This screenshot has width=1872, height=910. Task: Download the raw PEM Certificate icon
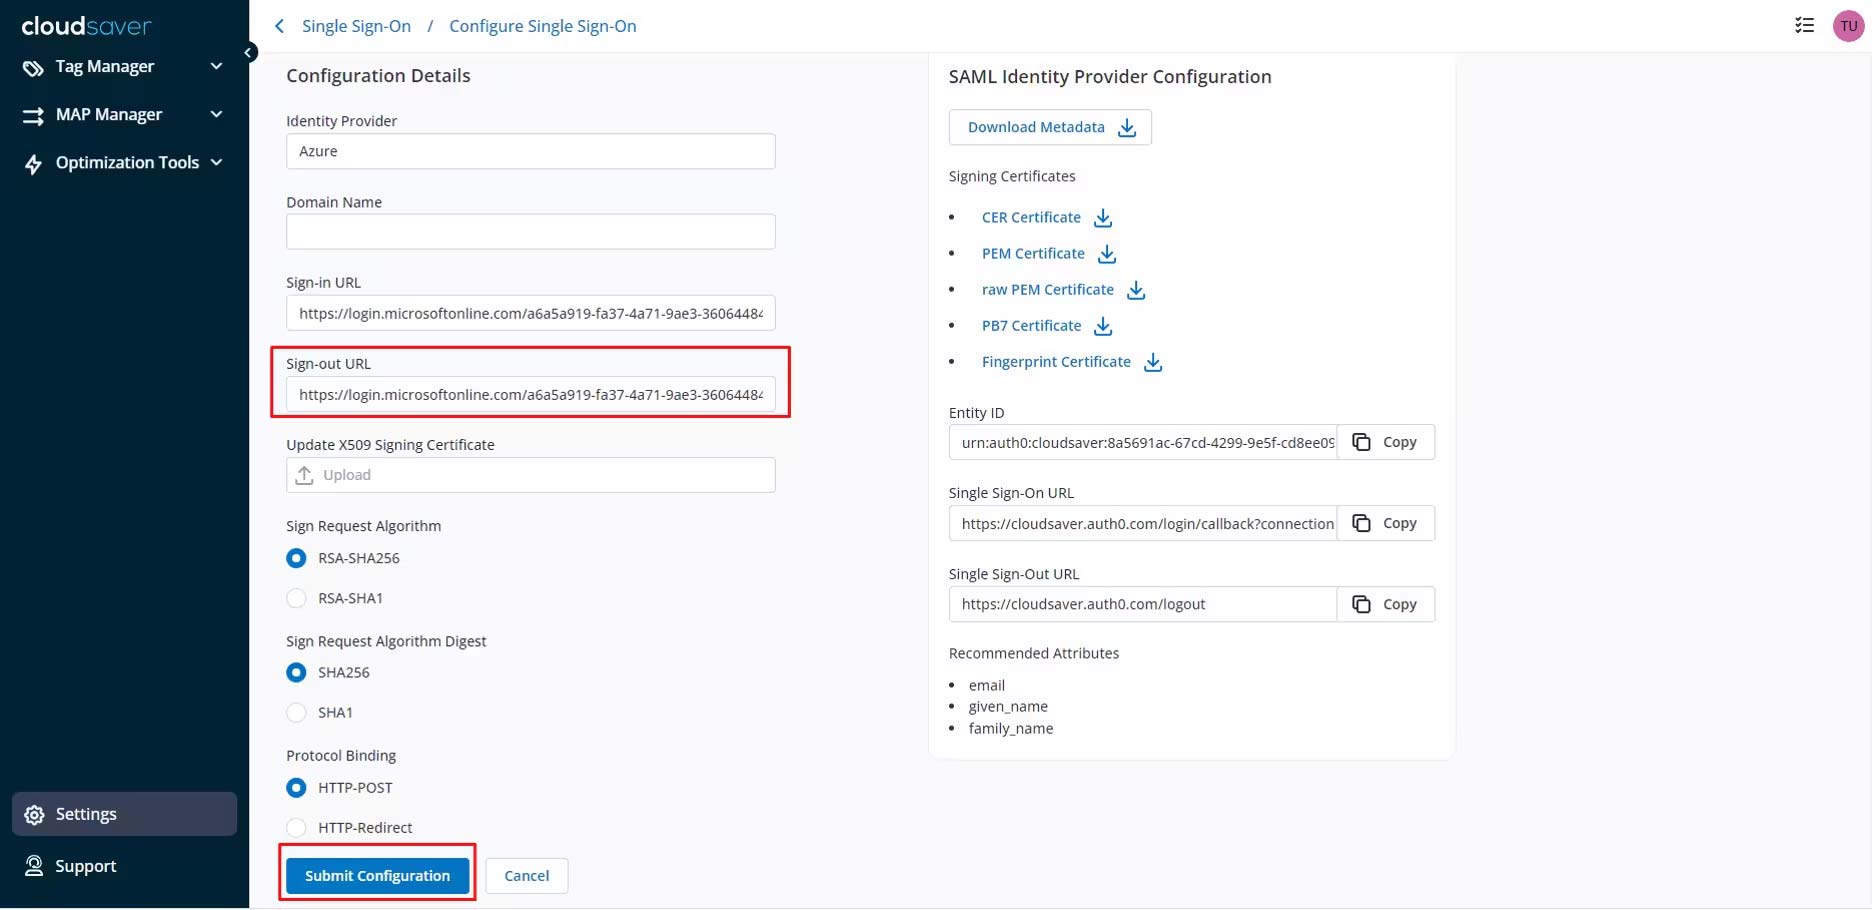click(1136, 290)
